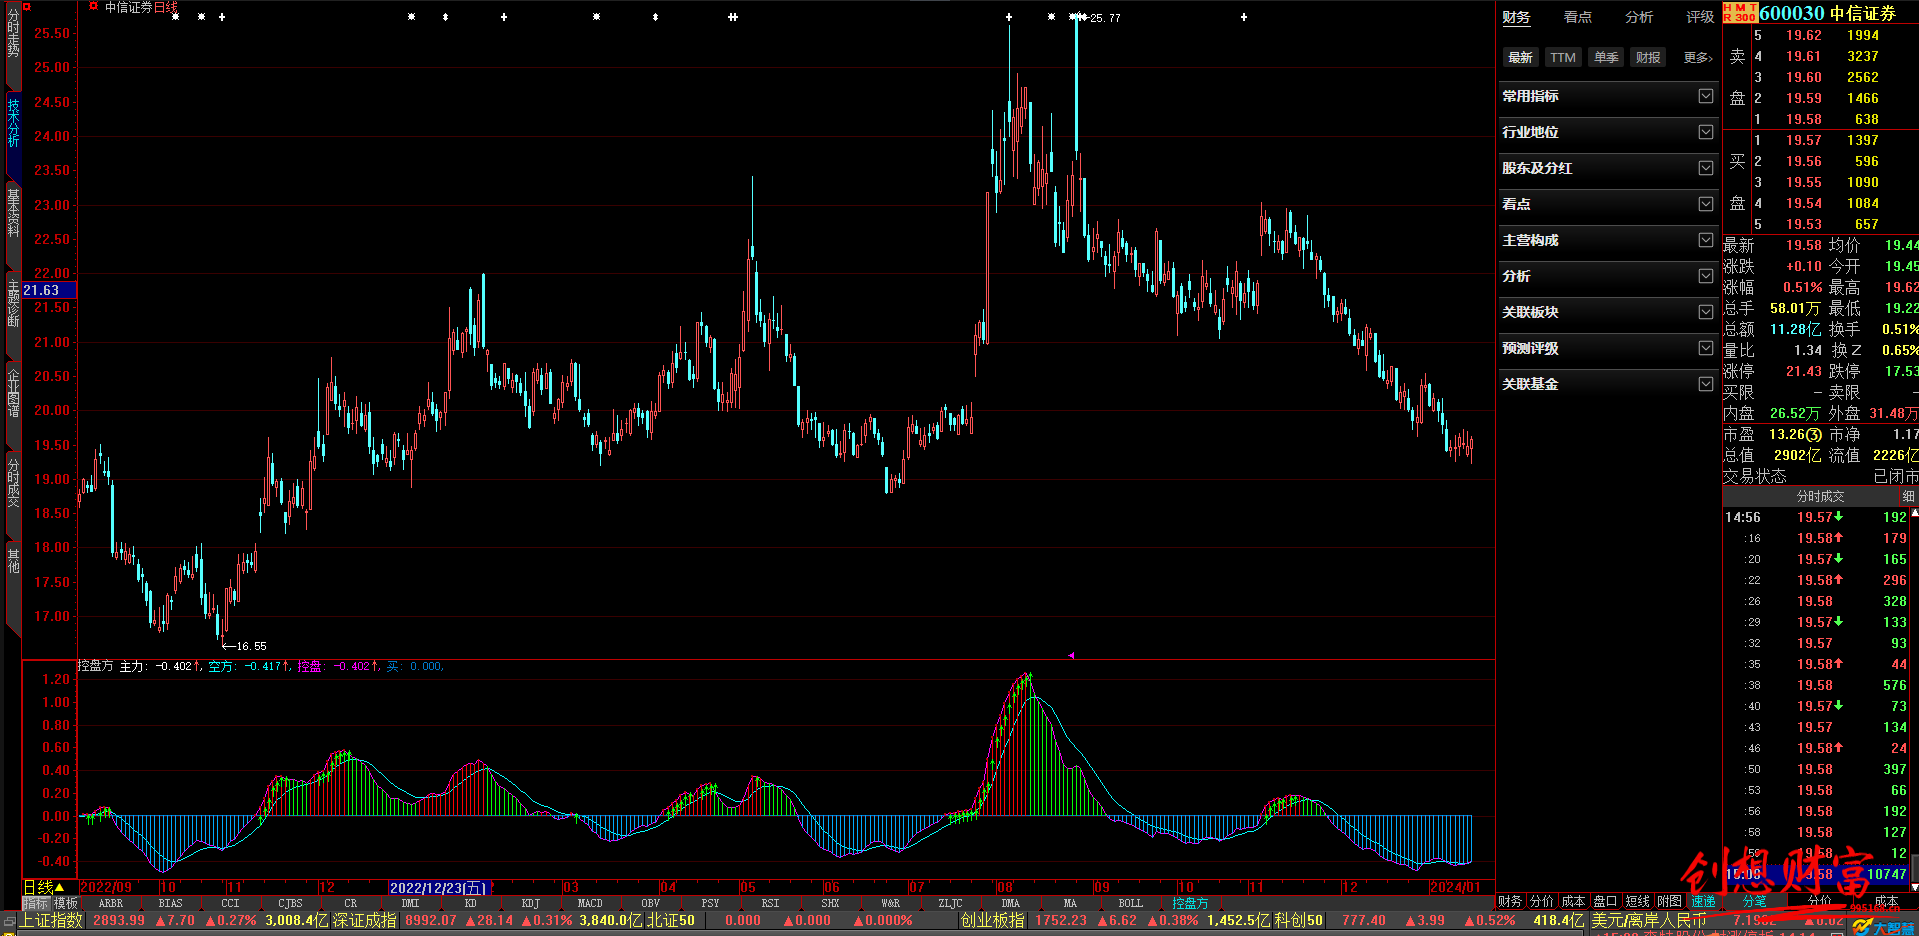Click the small icon left of 上证指数
The width and height of the screenshot is (1919, 936).
pos(9,920)
